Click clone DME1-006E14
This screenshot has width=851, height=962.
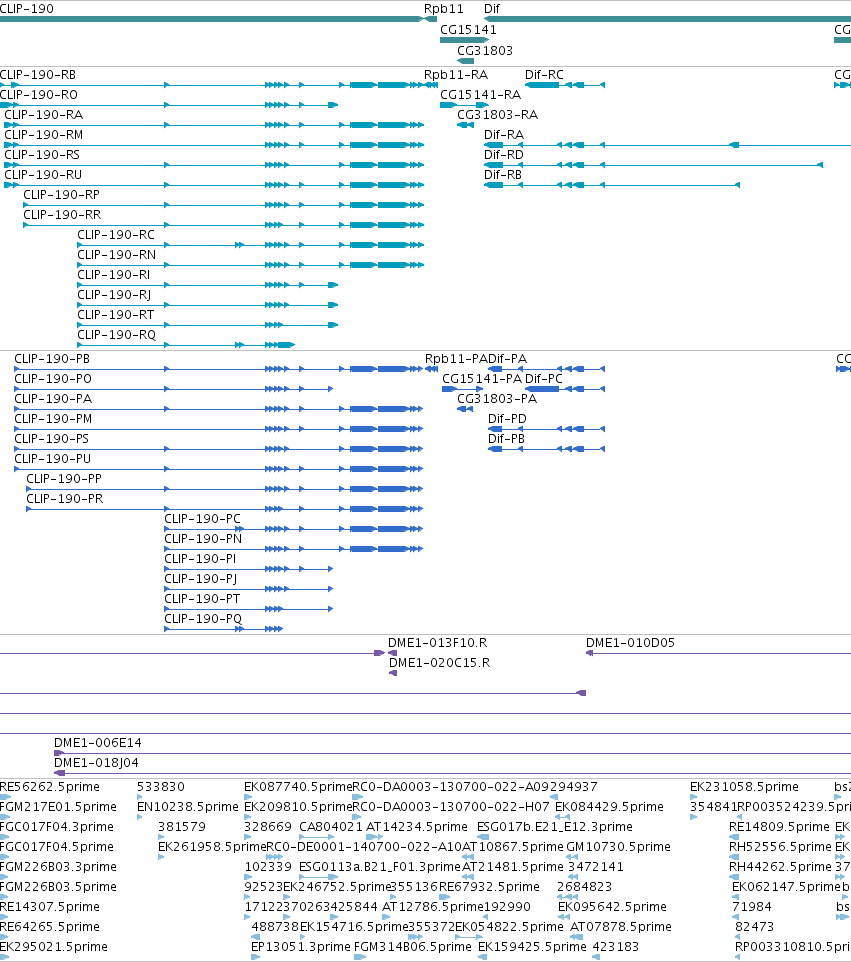[x=98, y=743]
